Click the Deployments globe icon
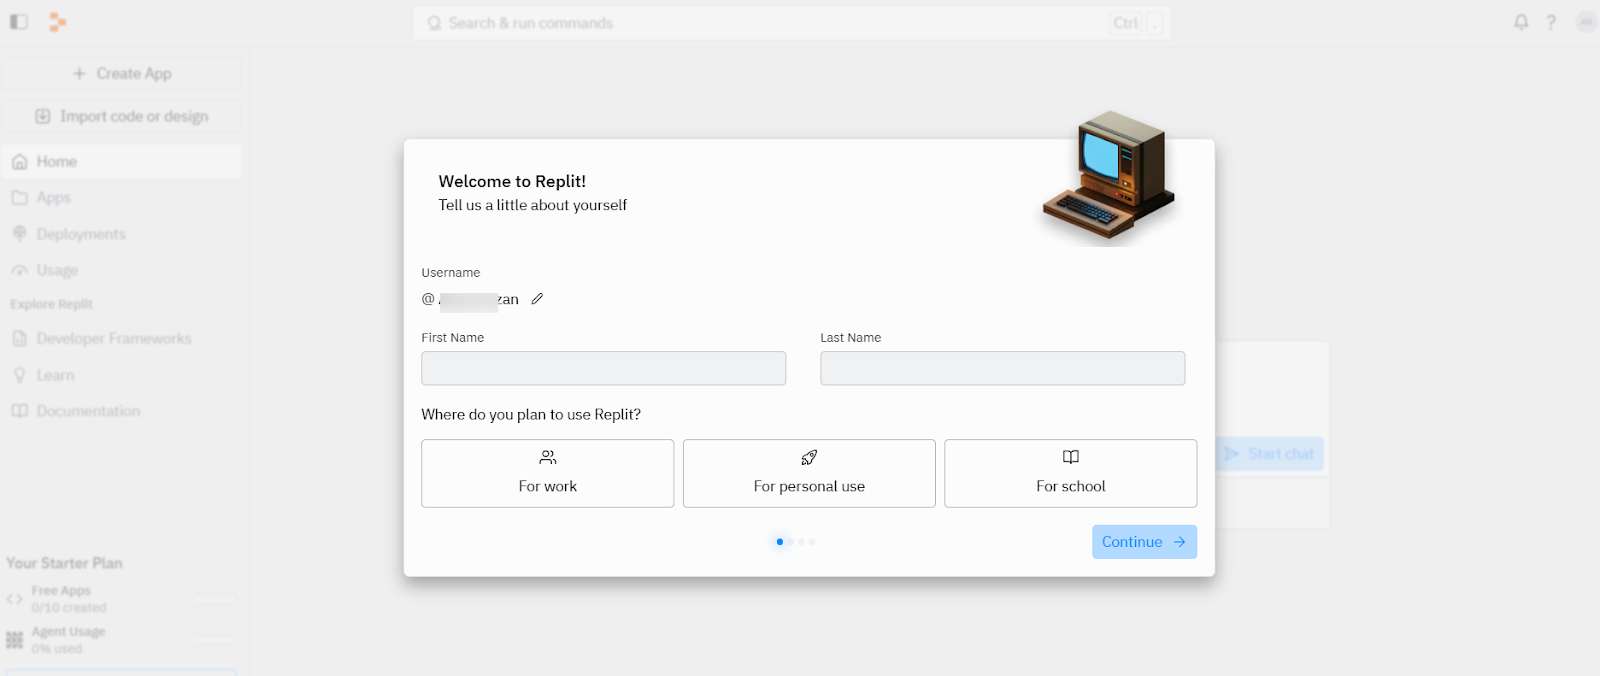 point(19,234)
